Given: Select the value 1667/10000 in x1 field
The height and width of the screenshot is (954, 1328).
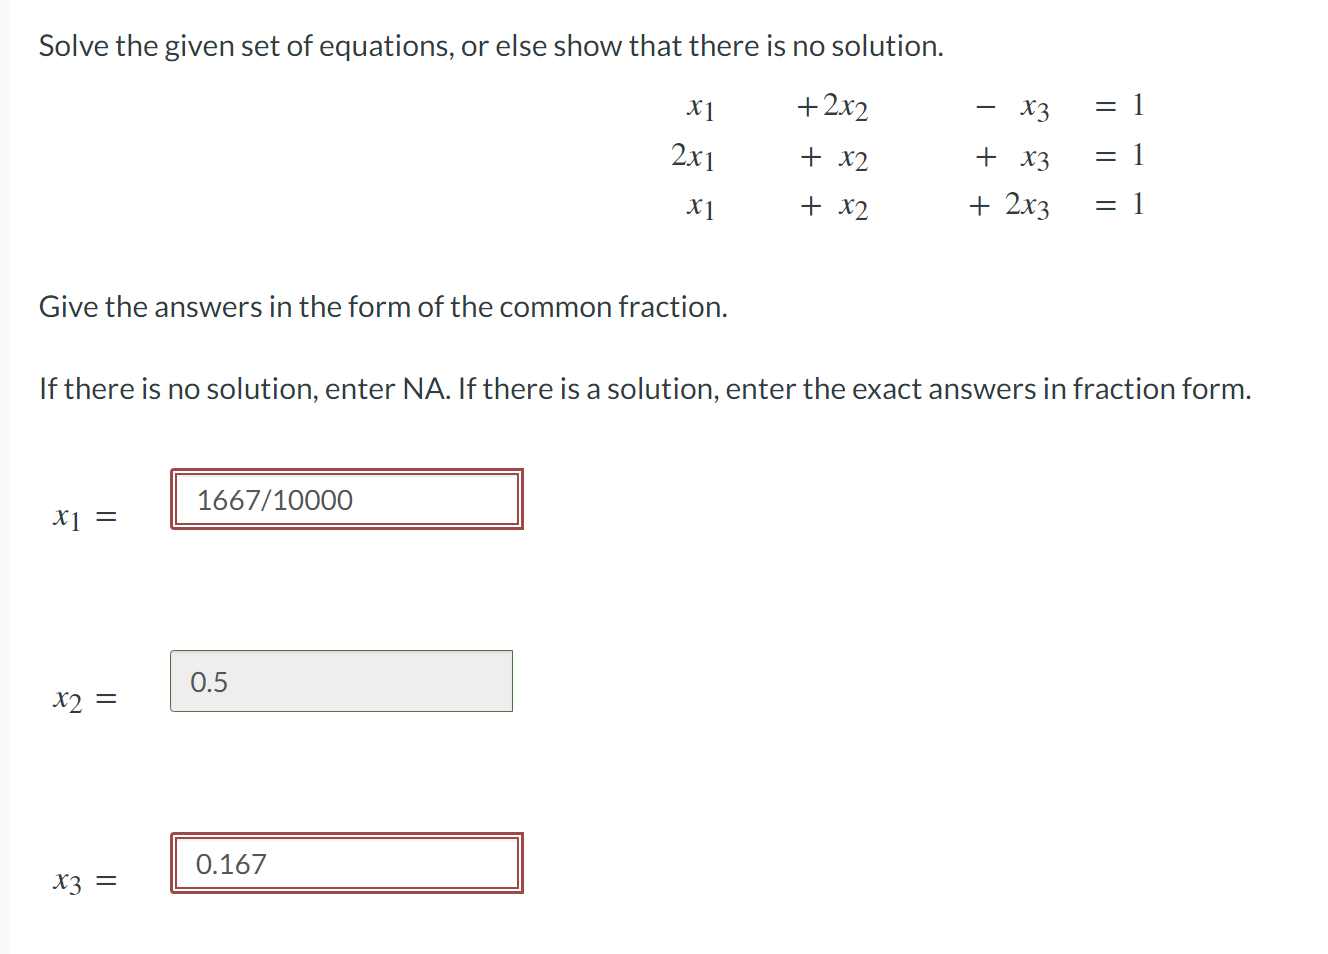Looking at the screenshot, I should pyautogui.click(x=274, y=499).
